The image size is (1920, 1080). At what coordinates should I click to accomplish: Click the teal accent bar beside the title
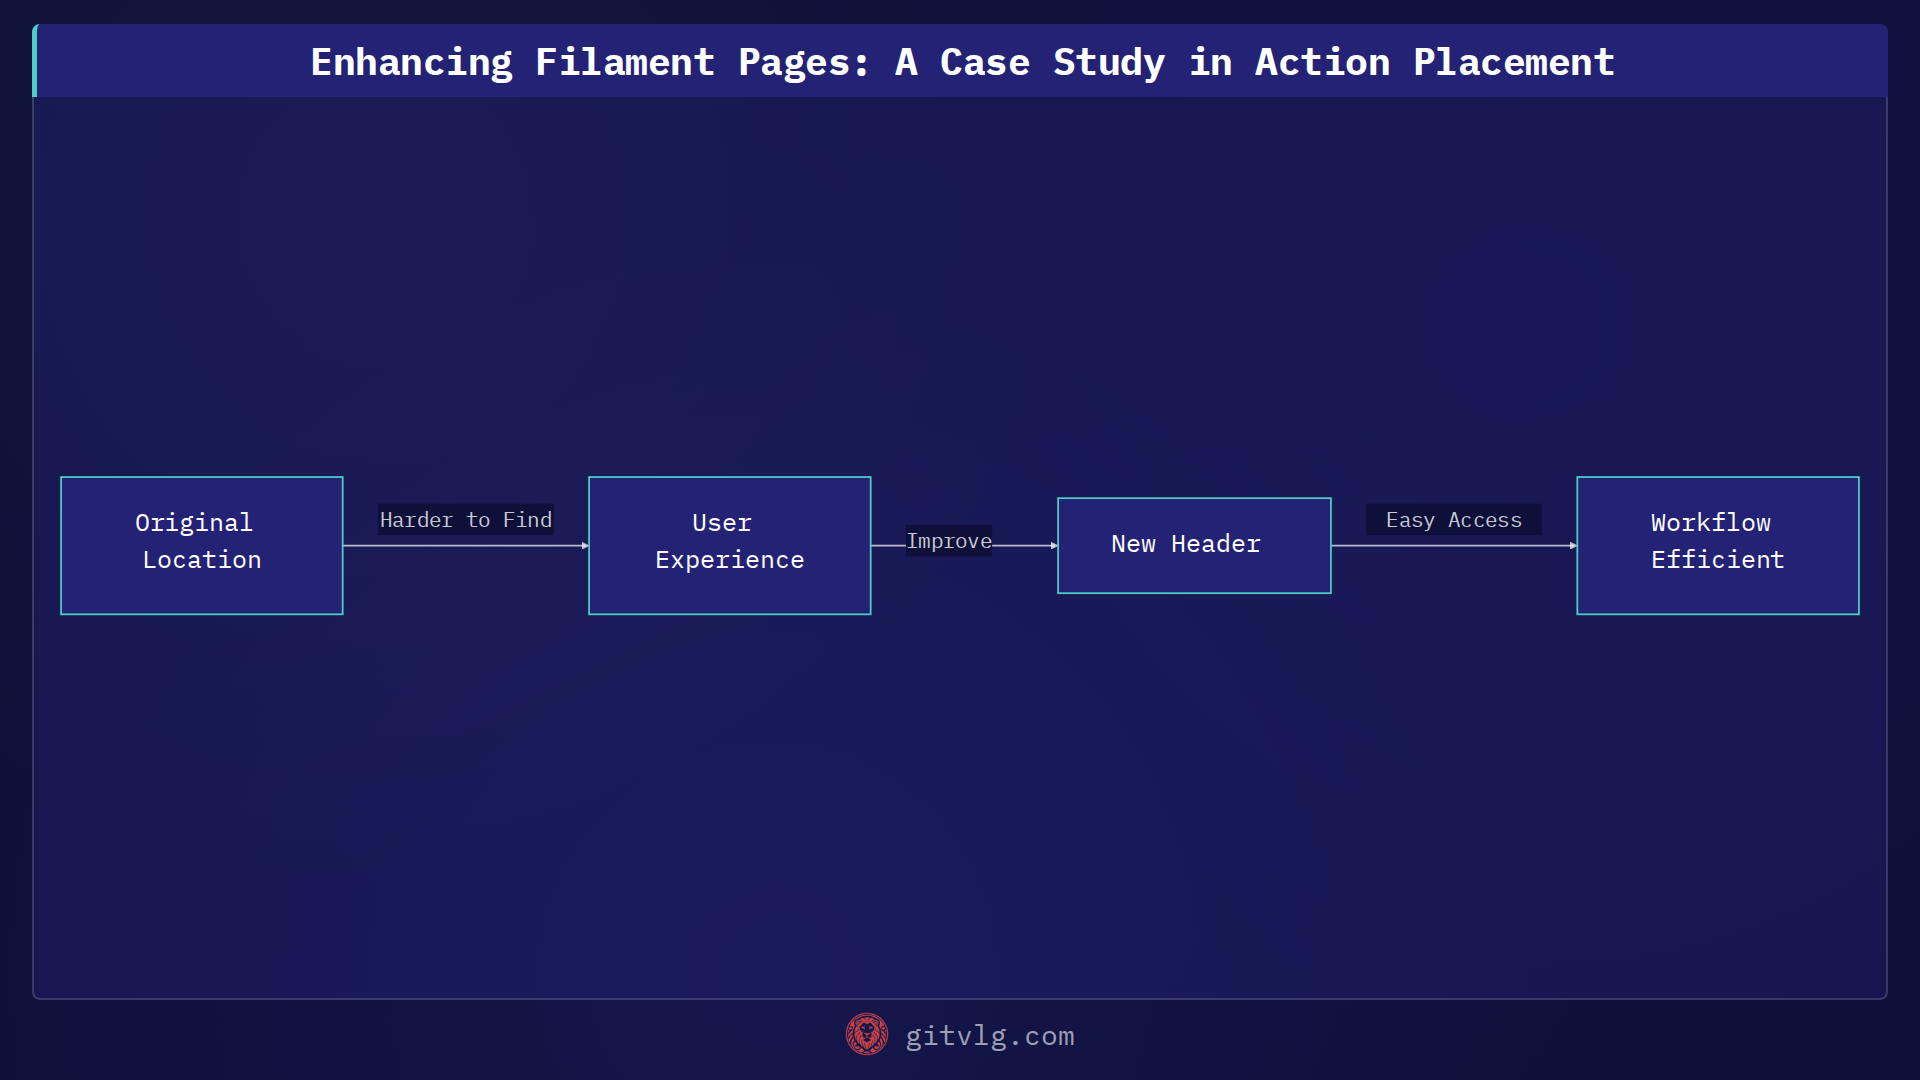tap(36, 60)
